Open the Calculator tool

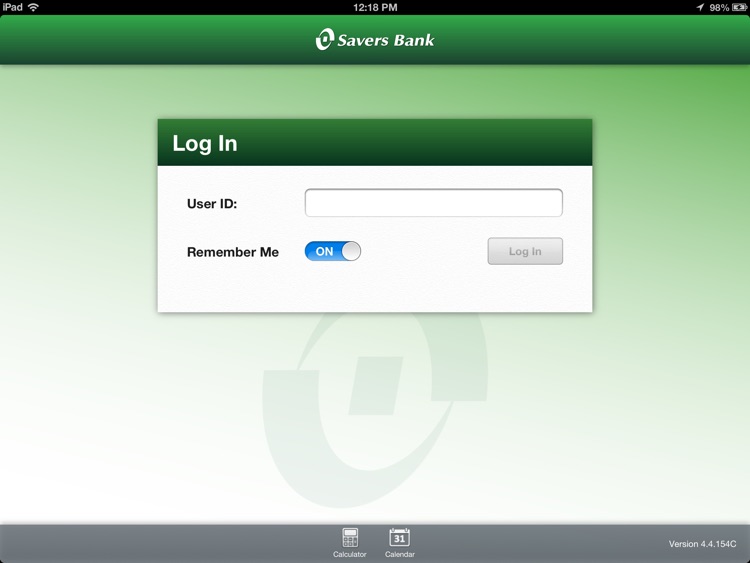350,543
